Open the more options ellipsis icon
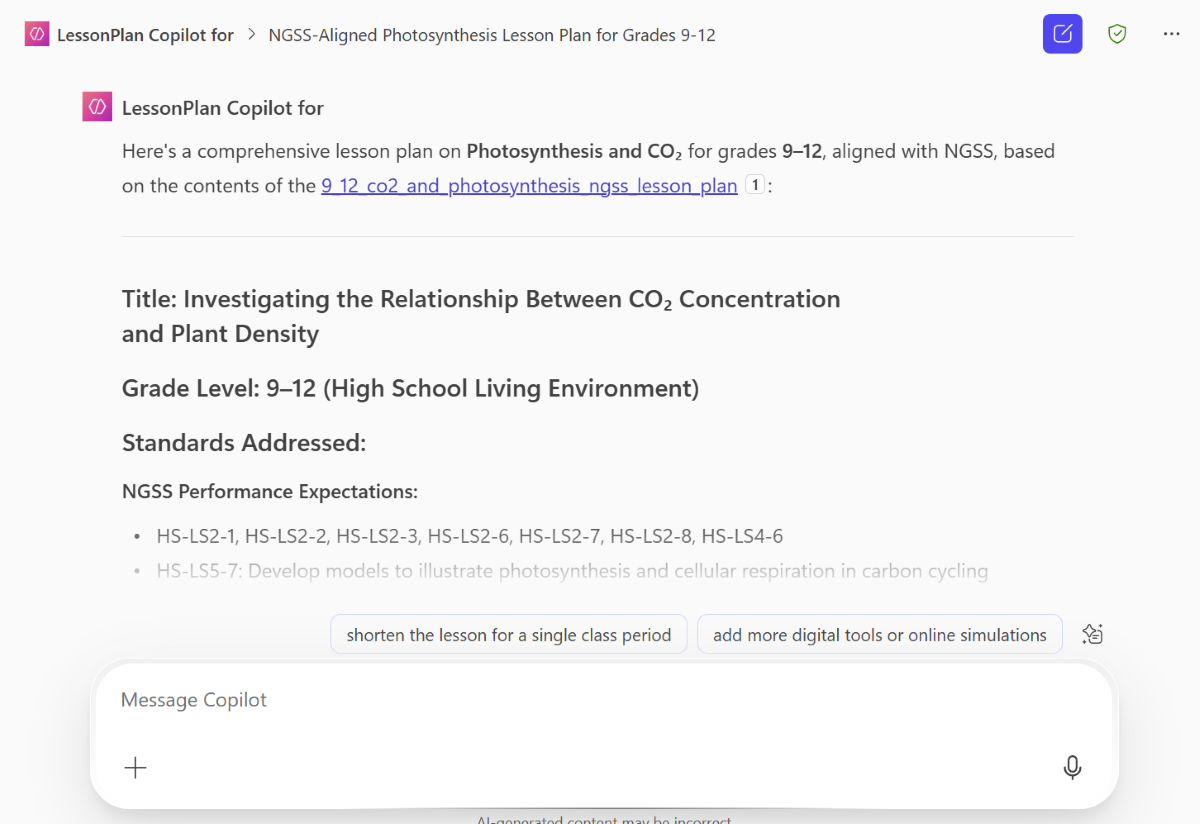 [1171, 33]
